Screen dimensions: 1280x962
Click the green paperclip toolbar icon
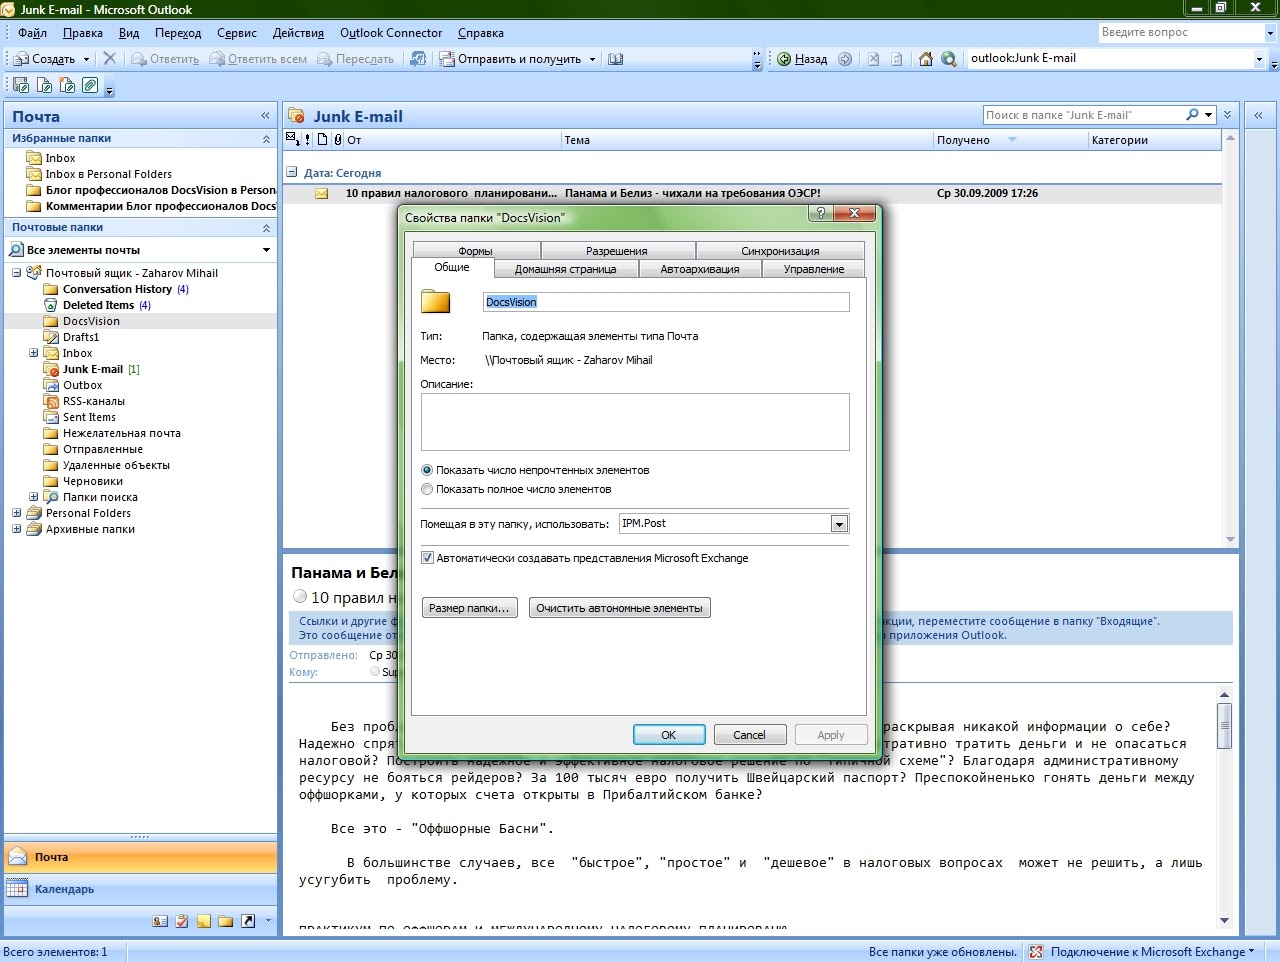[90, 86]
